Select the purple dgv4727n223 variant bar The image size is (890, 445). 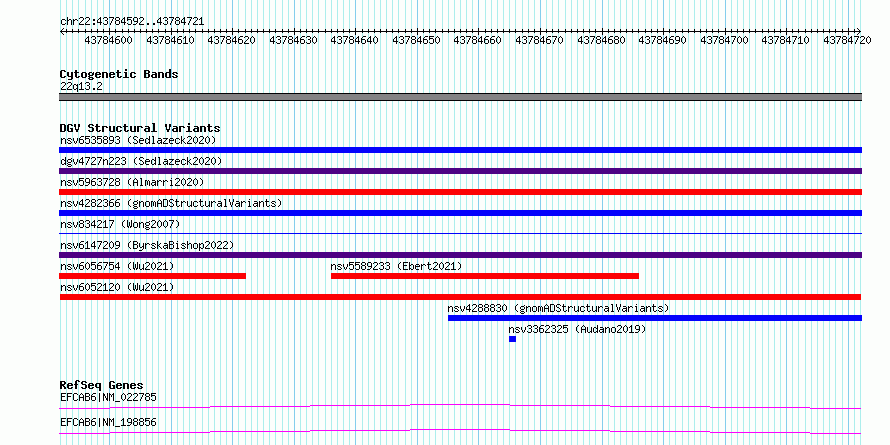(460, 171)
